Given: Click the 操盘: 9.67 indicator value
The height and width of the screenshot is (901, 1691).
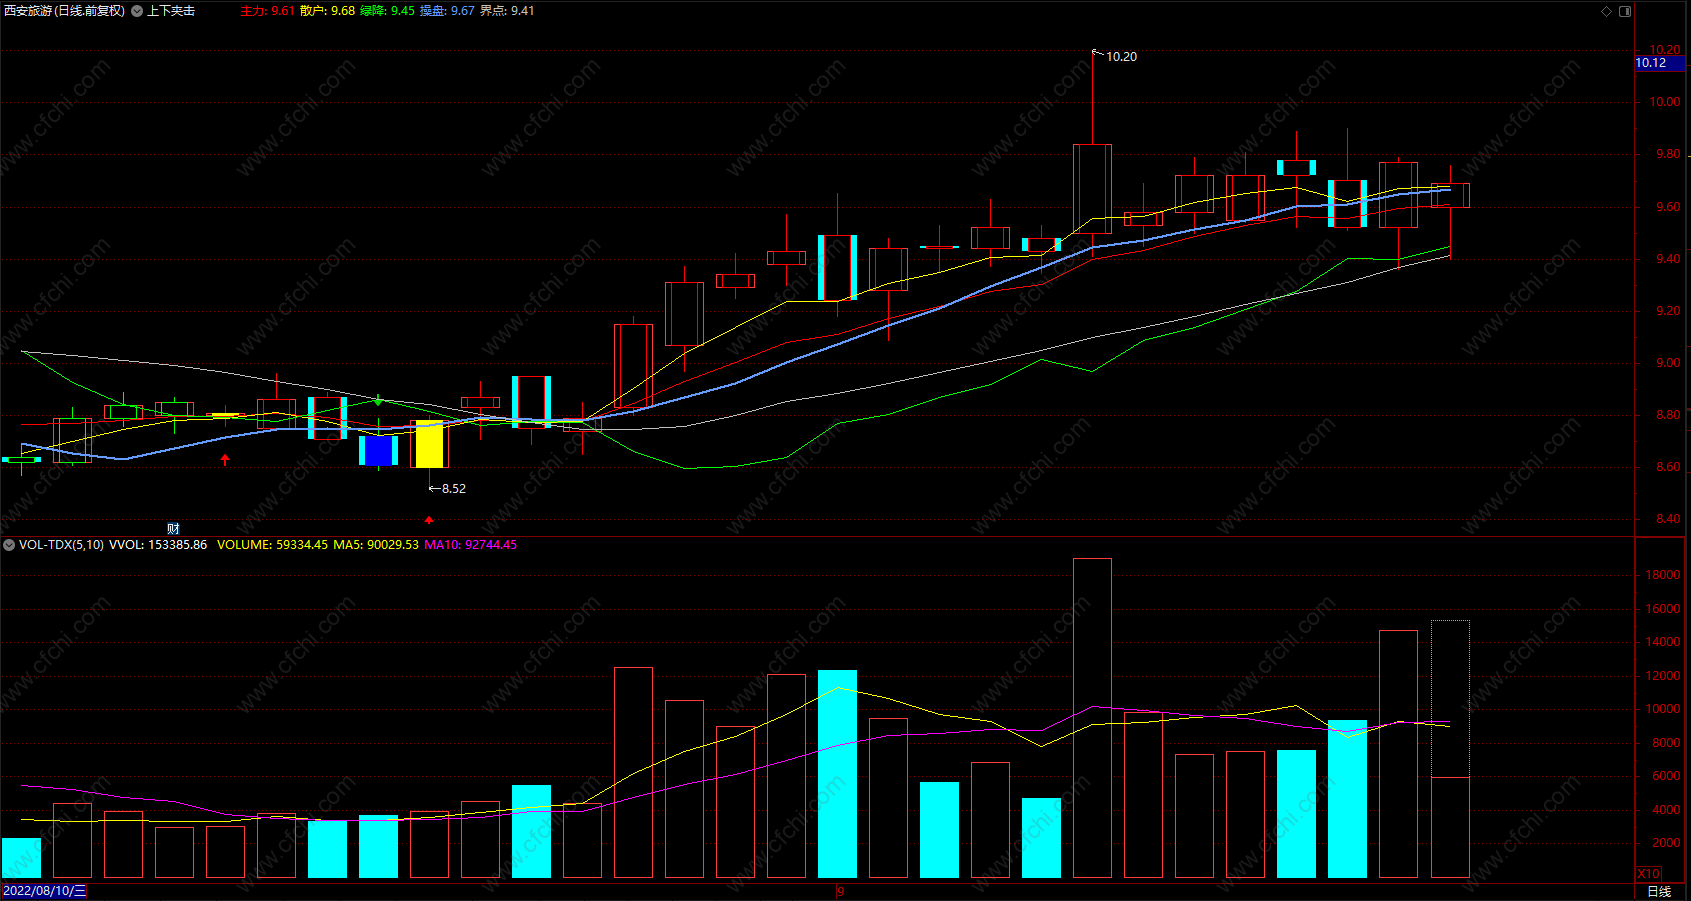Looking at the screenshot, I should 447,11.
